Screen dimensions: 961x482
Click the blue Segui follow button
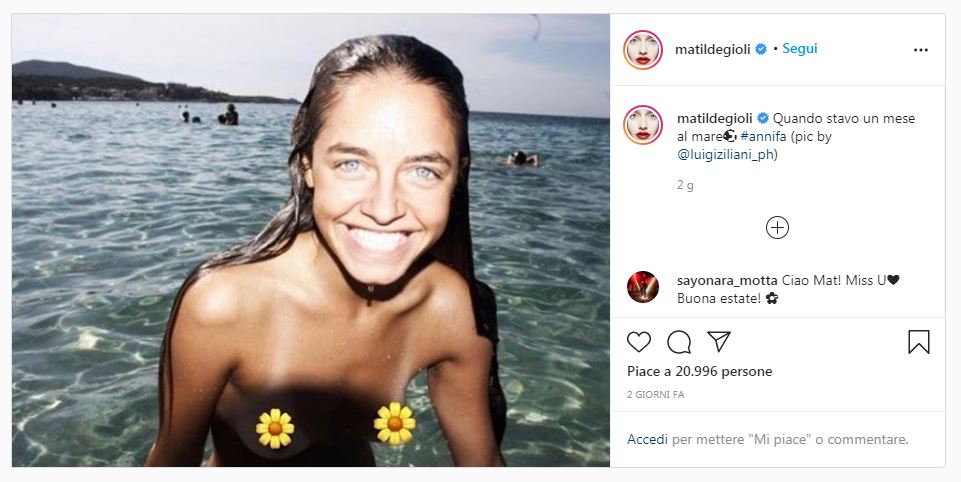click(799, 48)
